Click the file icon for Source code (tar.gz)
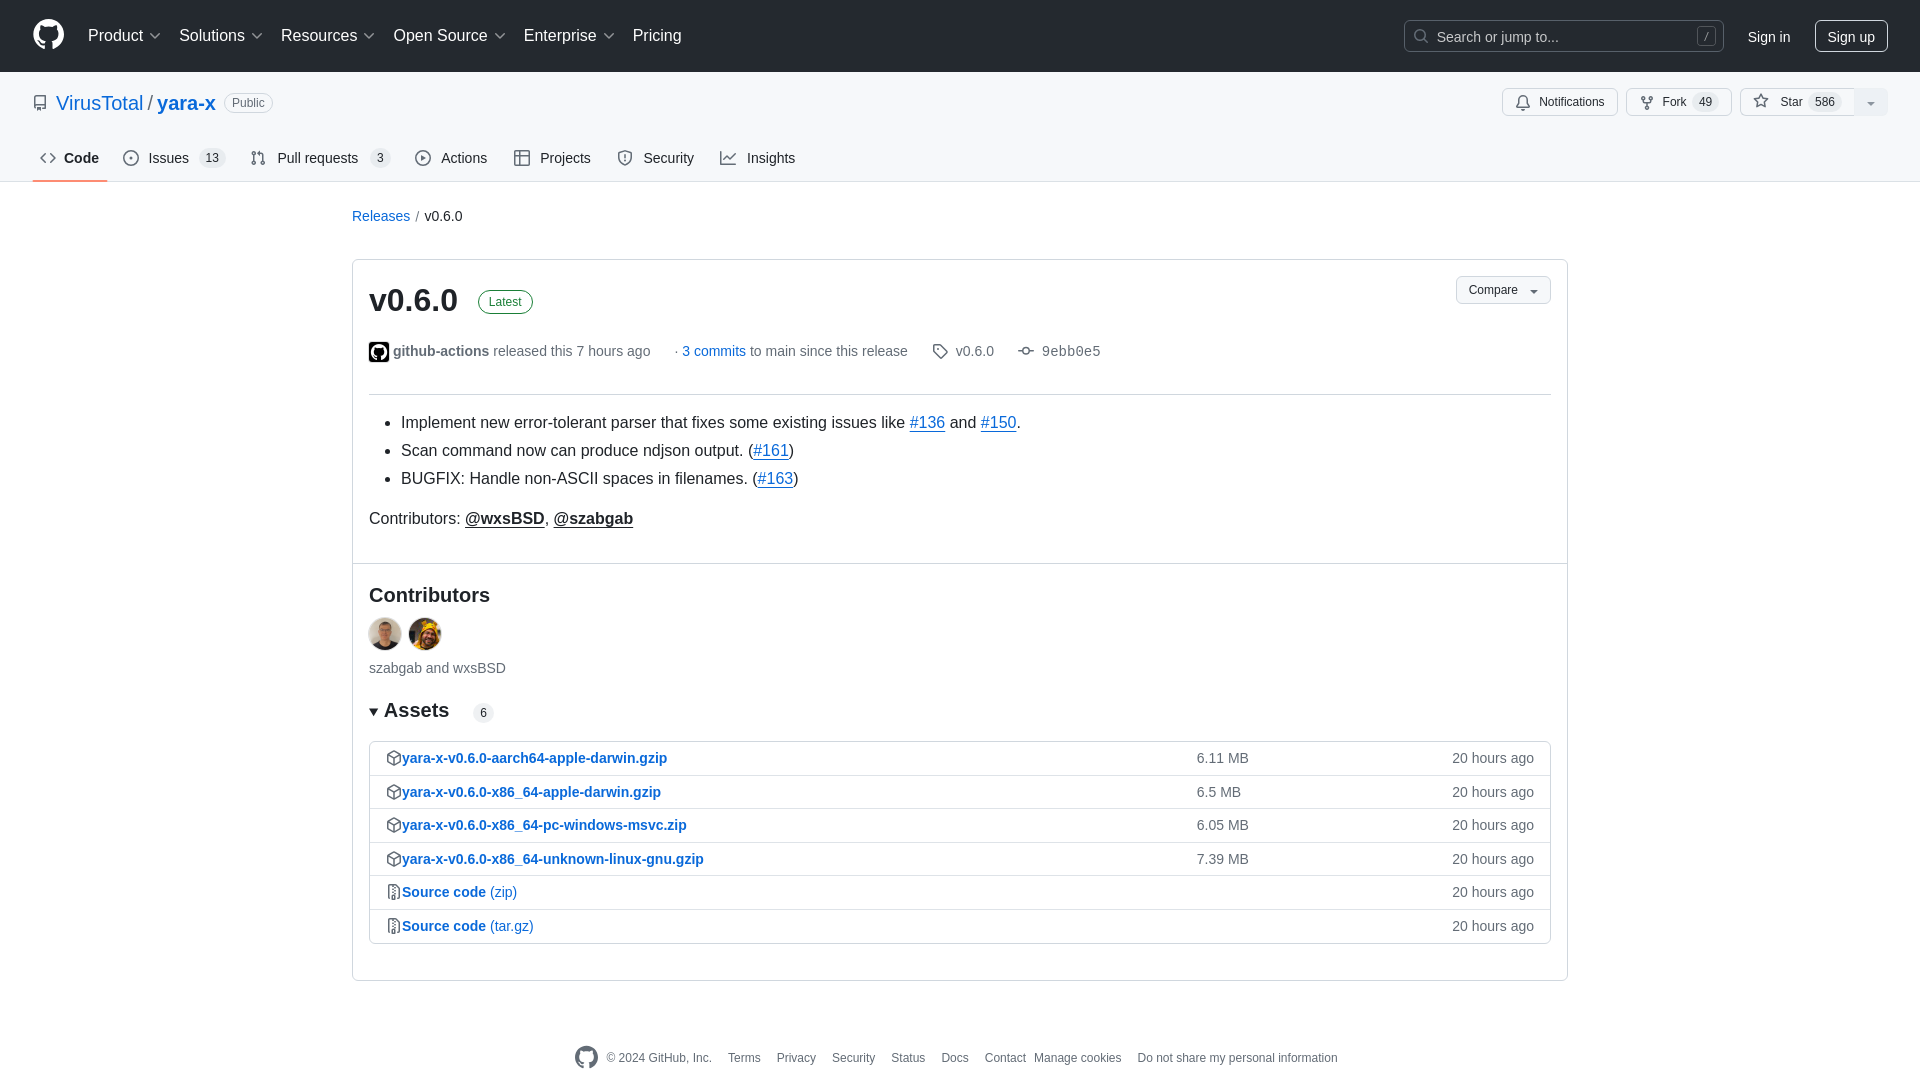This screenshot has height=1080, width=1920. (394, 927)
